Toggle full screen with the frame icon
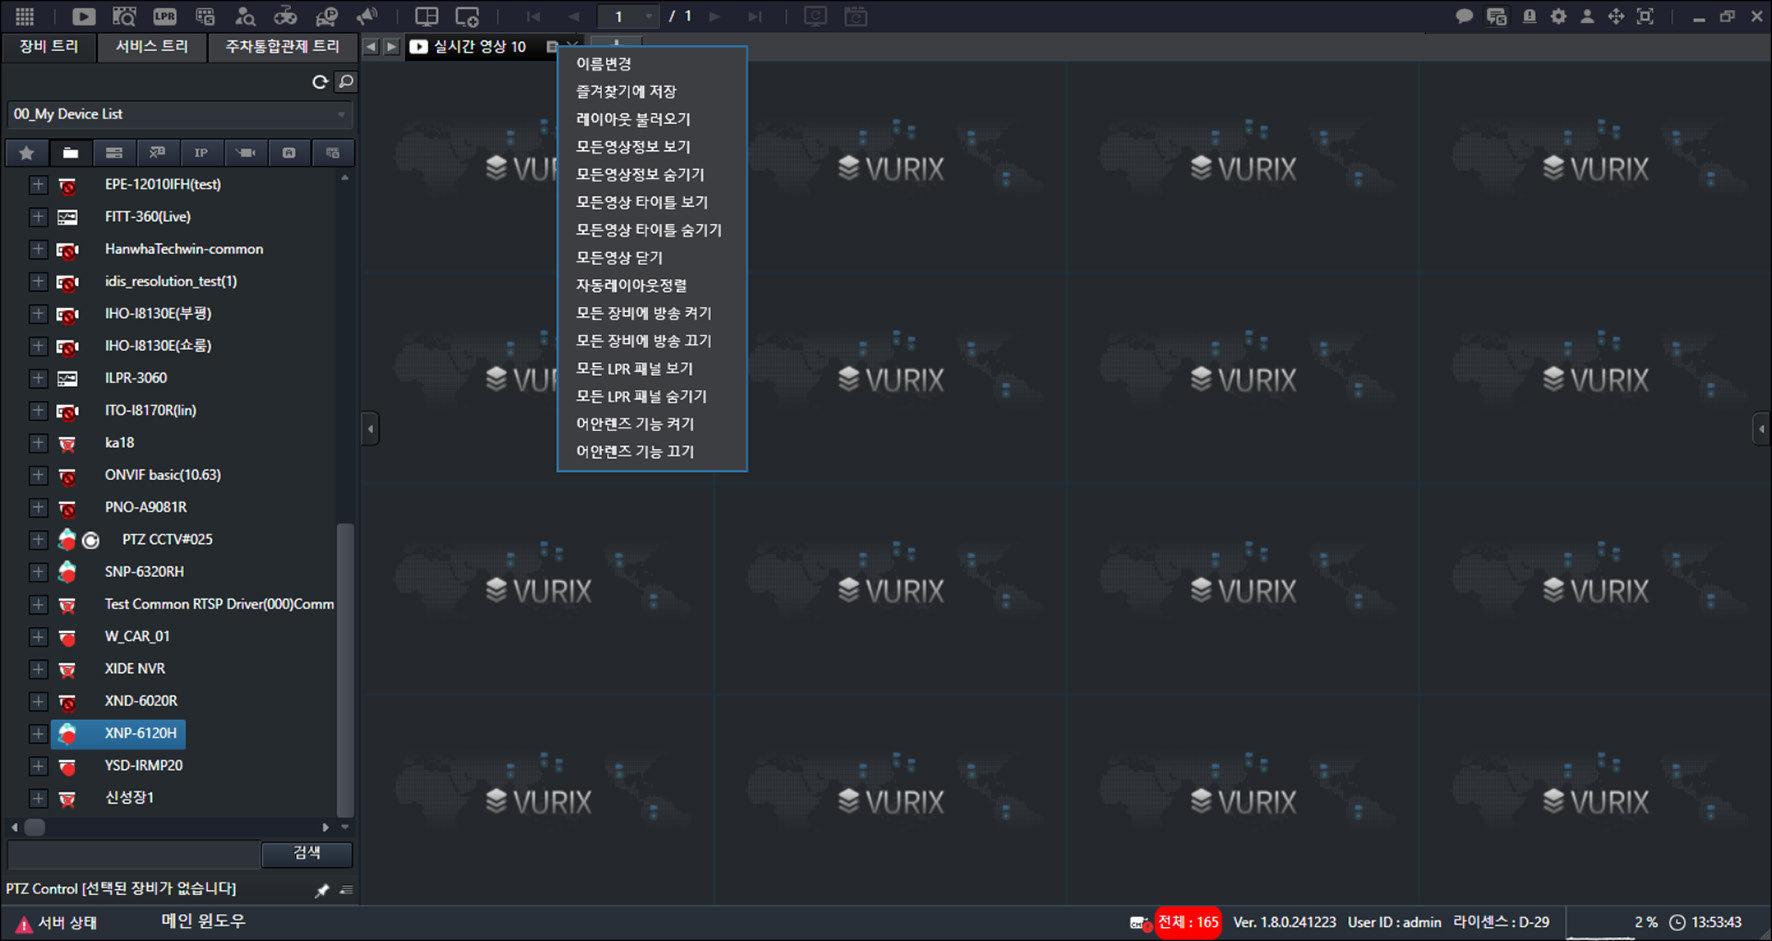This screenshot has height=941, width=1772. (x=1645, y=16)
